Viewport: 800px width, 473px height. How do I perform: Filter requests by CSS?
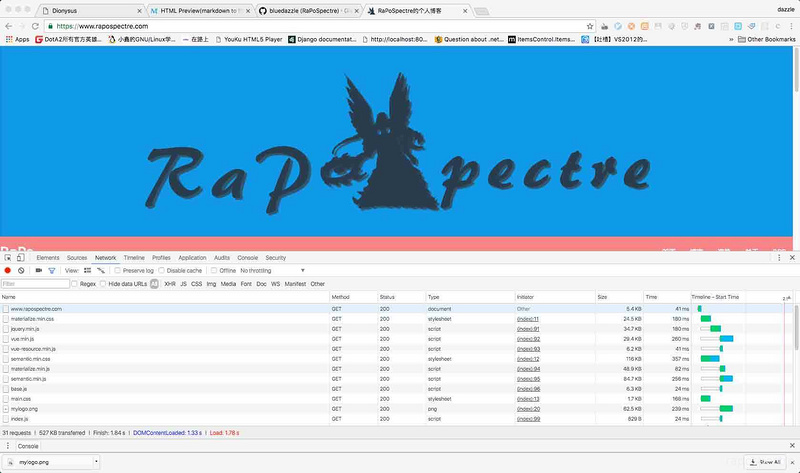coord(196,284)
